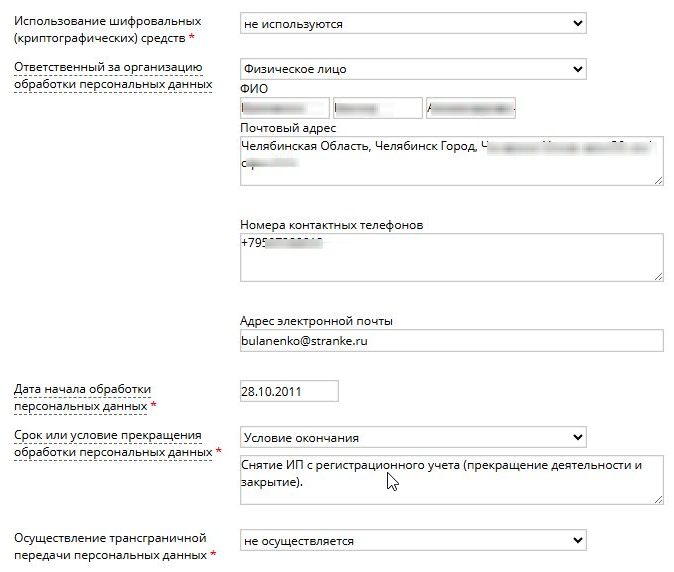Screen dimensions: 674x572
Task: Grab the postal address textarea resize handle
Action: point(659,181)
